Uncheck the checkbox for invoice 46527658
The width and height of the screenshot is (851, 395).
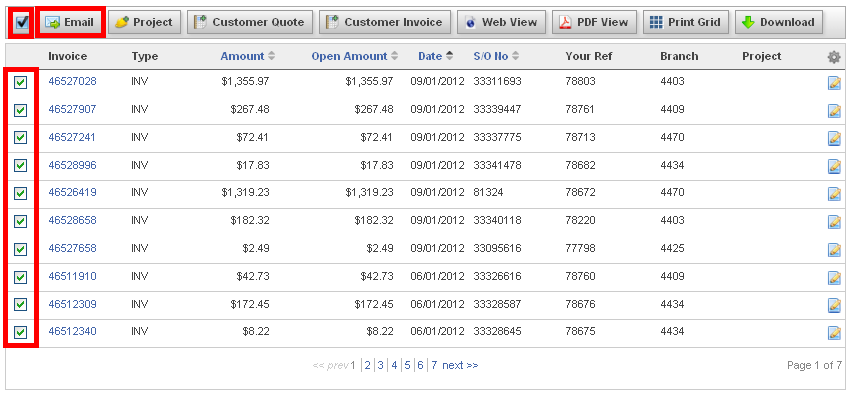[x=21, y=249]
